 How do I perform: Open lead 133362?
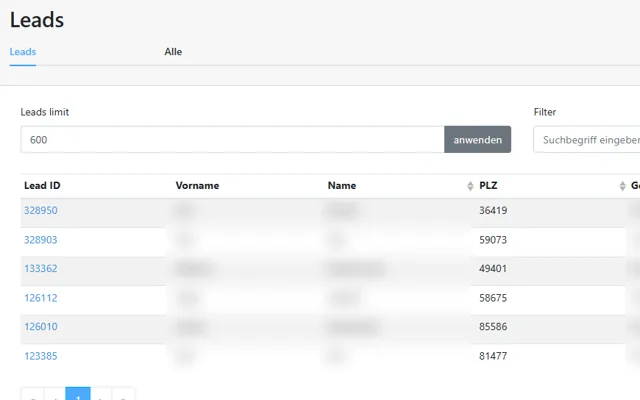pos(41,269)
